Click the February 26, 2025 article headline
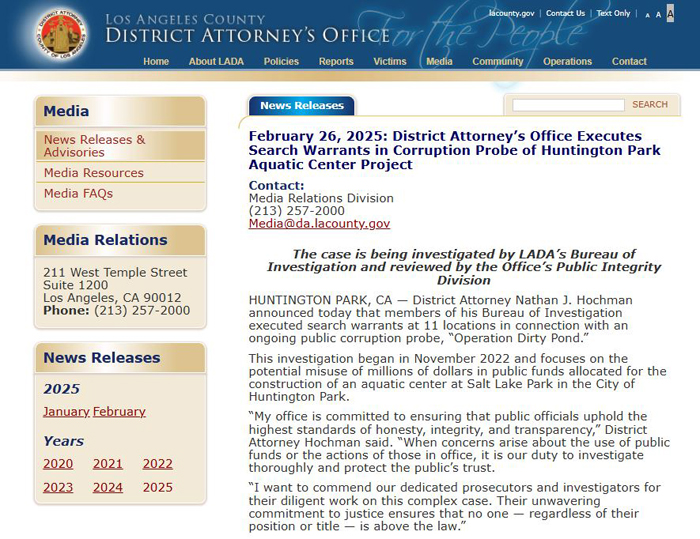 click(x=454, y=150)
